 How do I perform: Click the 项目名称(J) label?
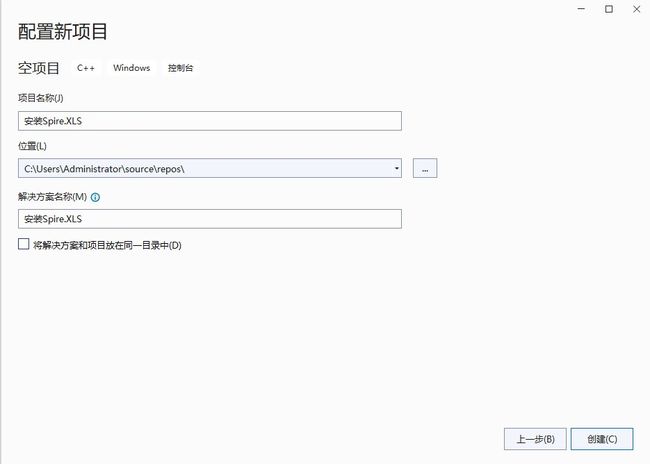(41, 98)
